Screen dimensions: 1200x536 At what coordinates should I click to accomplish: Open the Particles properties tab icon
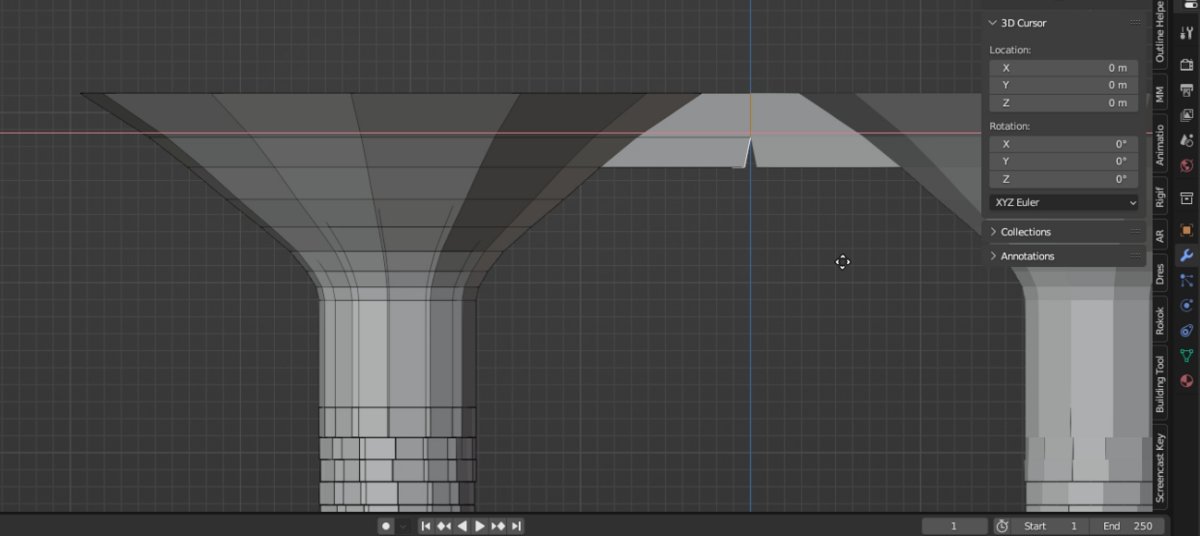tap(1187, 281)
